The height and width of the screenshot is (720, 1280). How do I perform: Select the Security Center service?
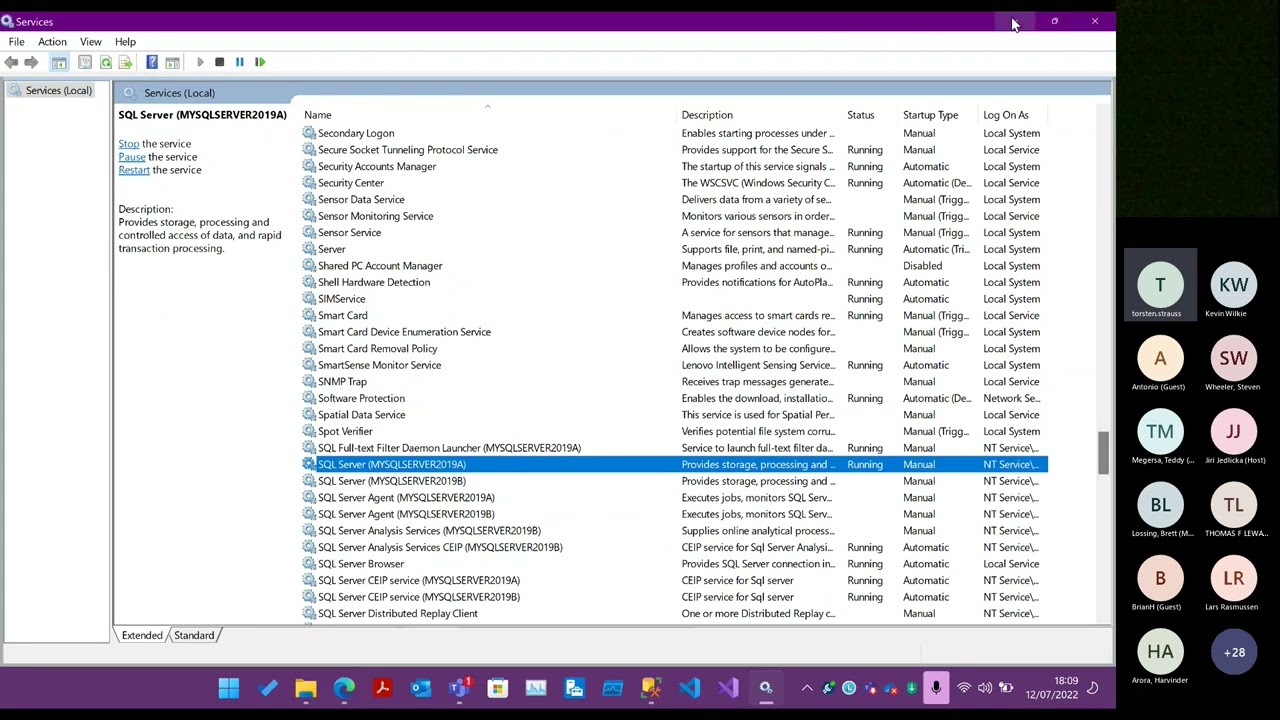[x=675, y=183]
